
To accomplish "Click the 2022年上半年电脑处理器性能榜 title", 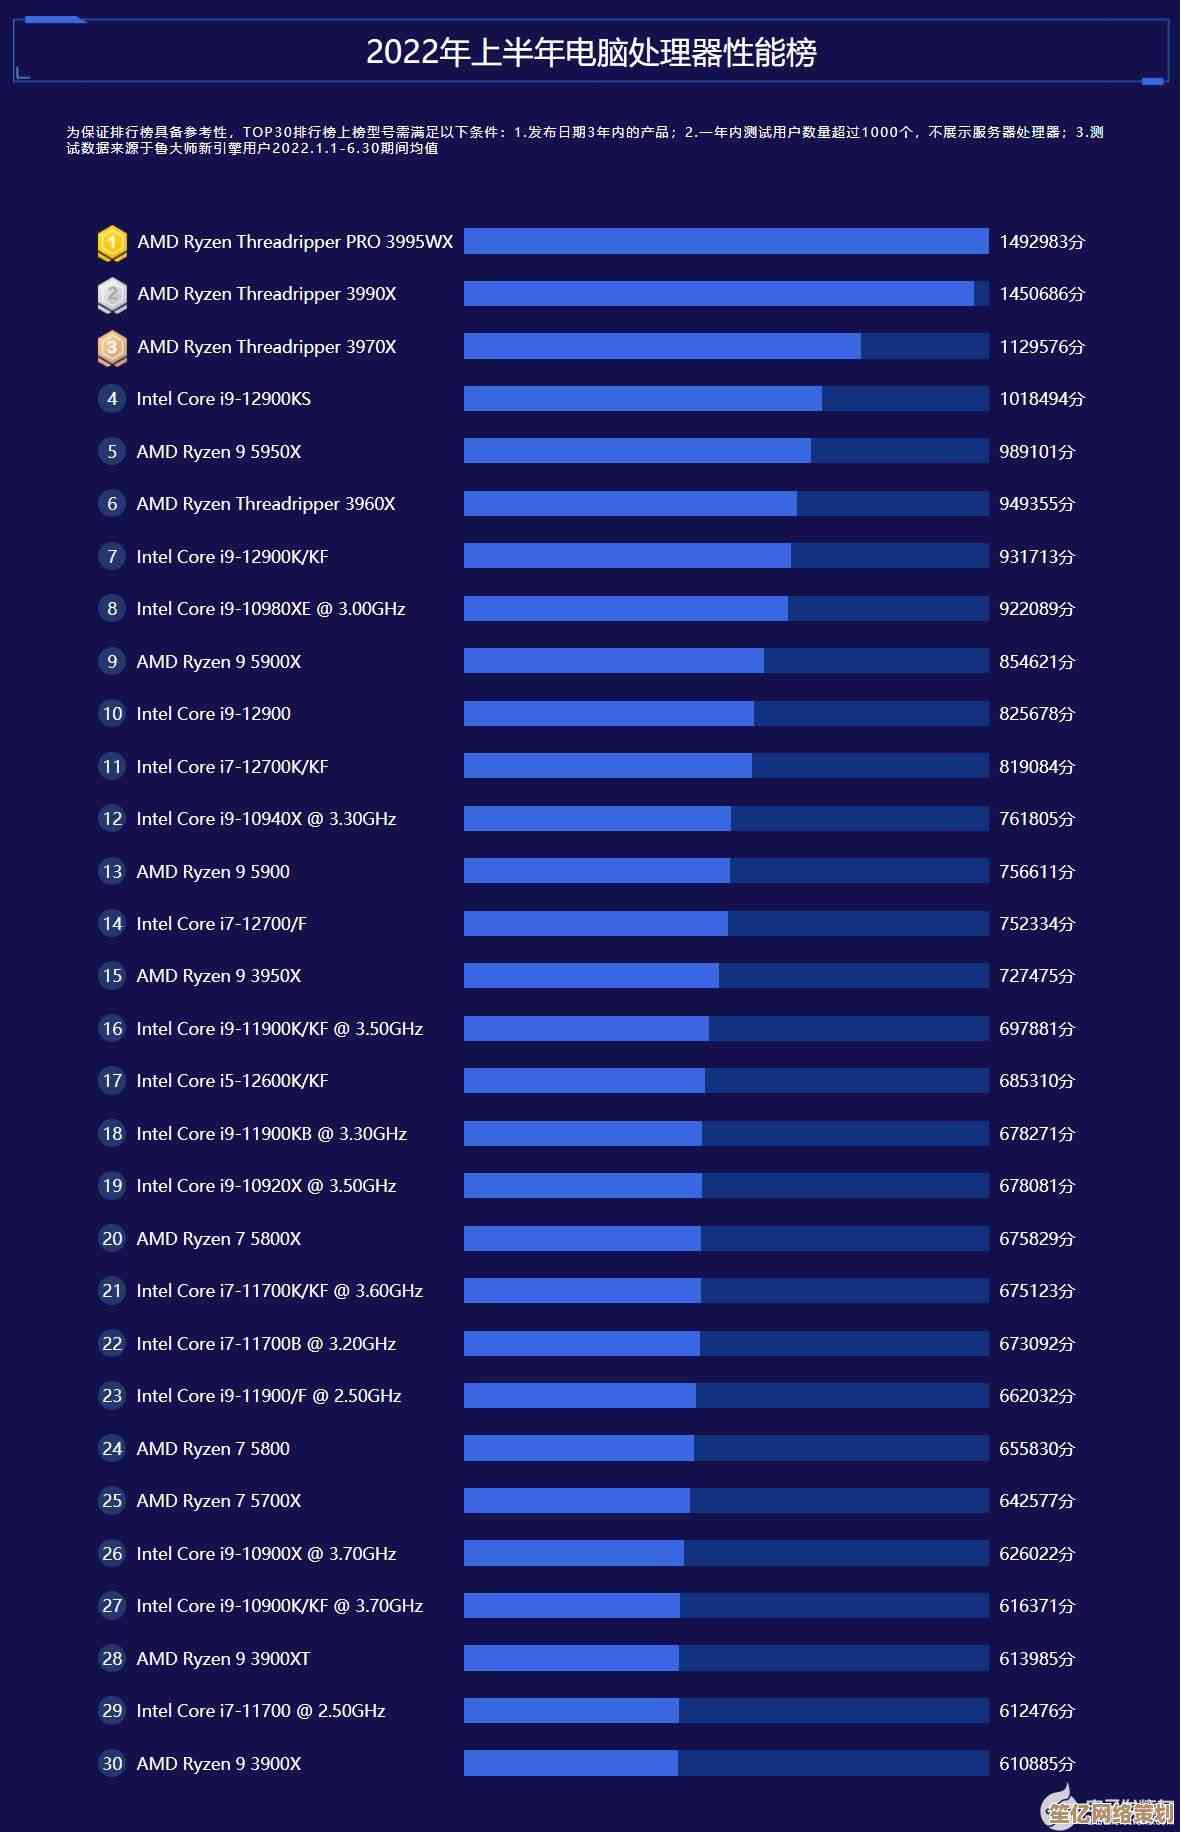I will click(x=591, y=53).
